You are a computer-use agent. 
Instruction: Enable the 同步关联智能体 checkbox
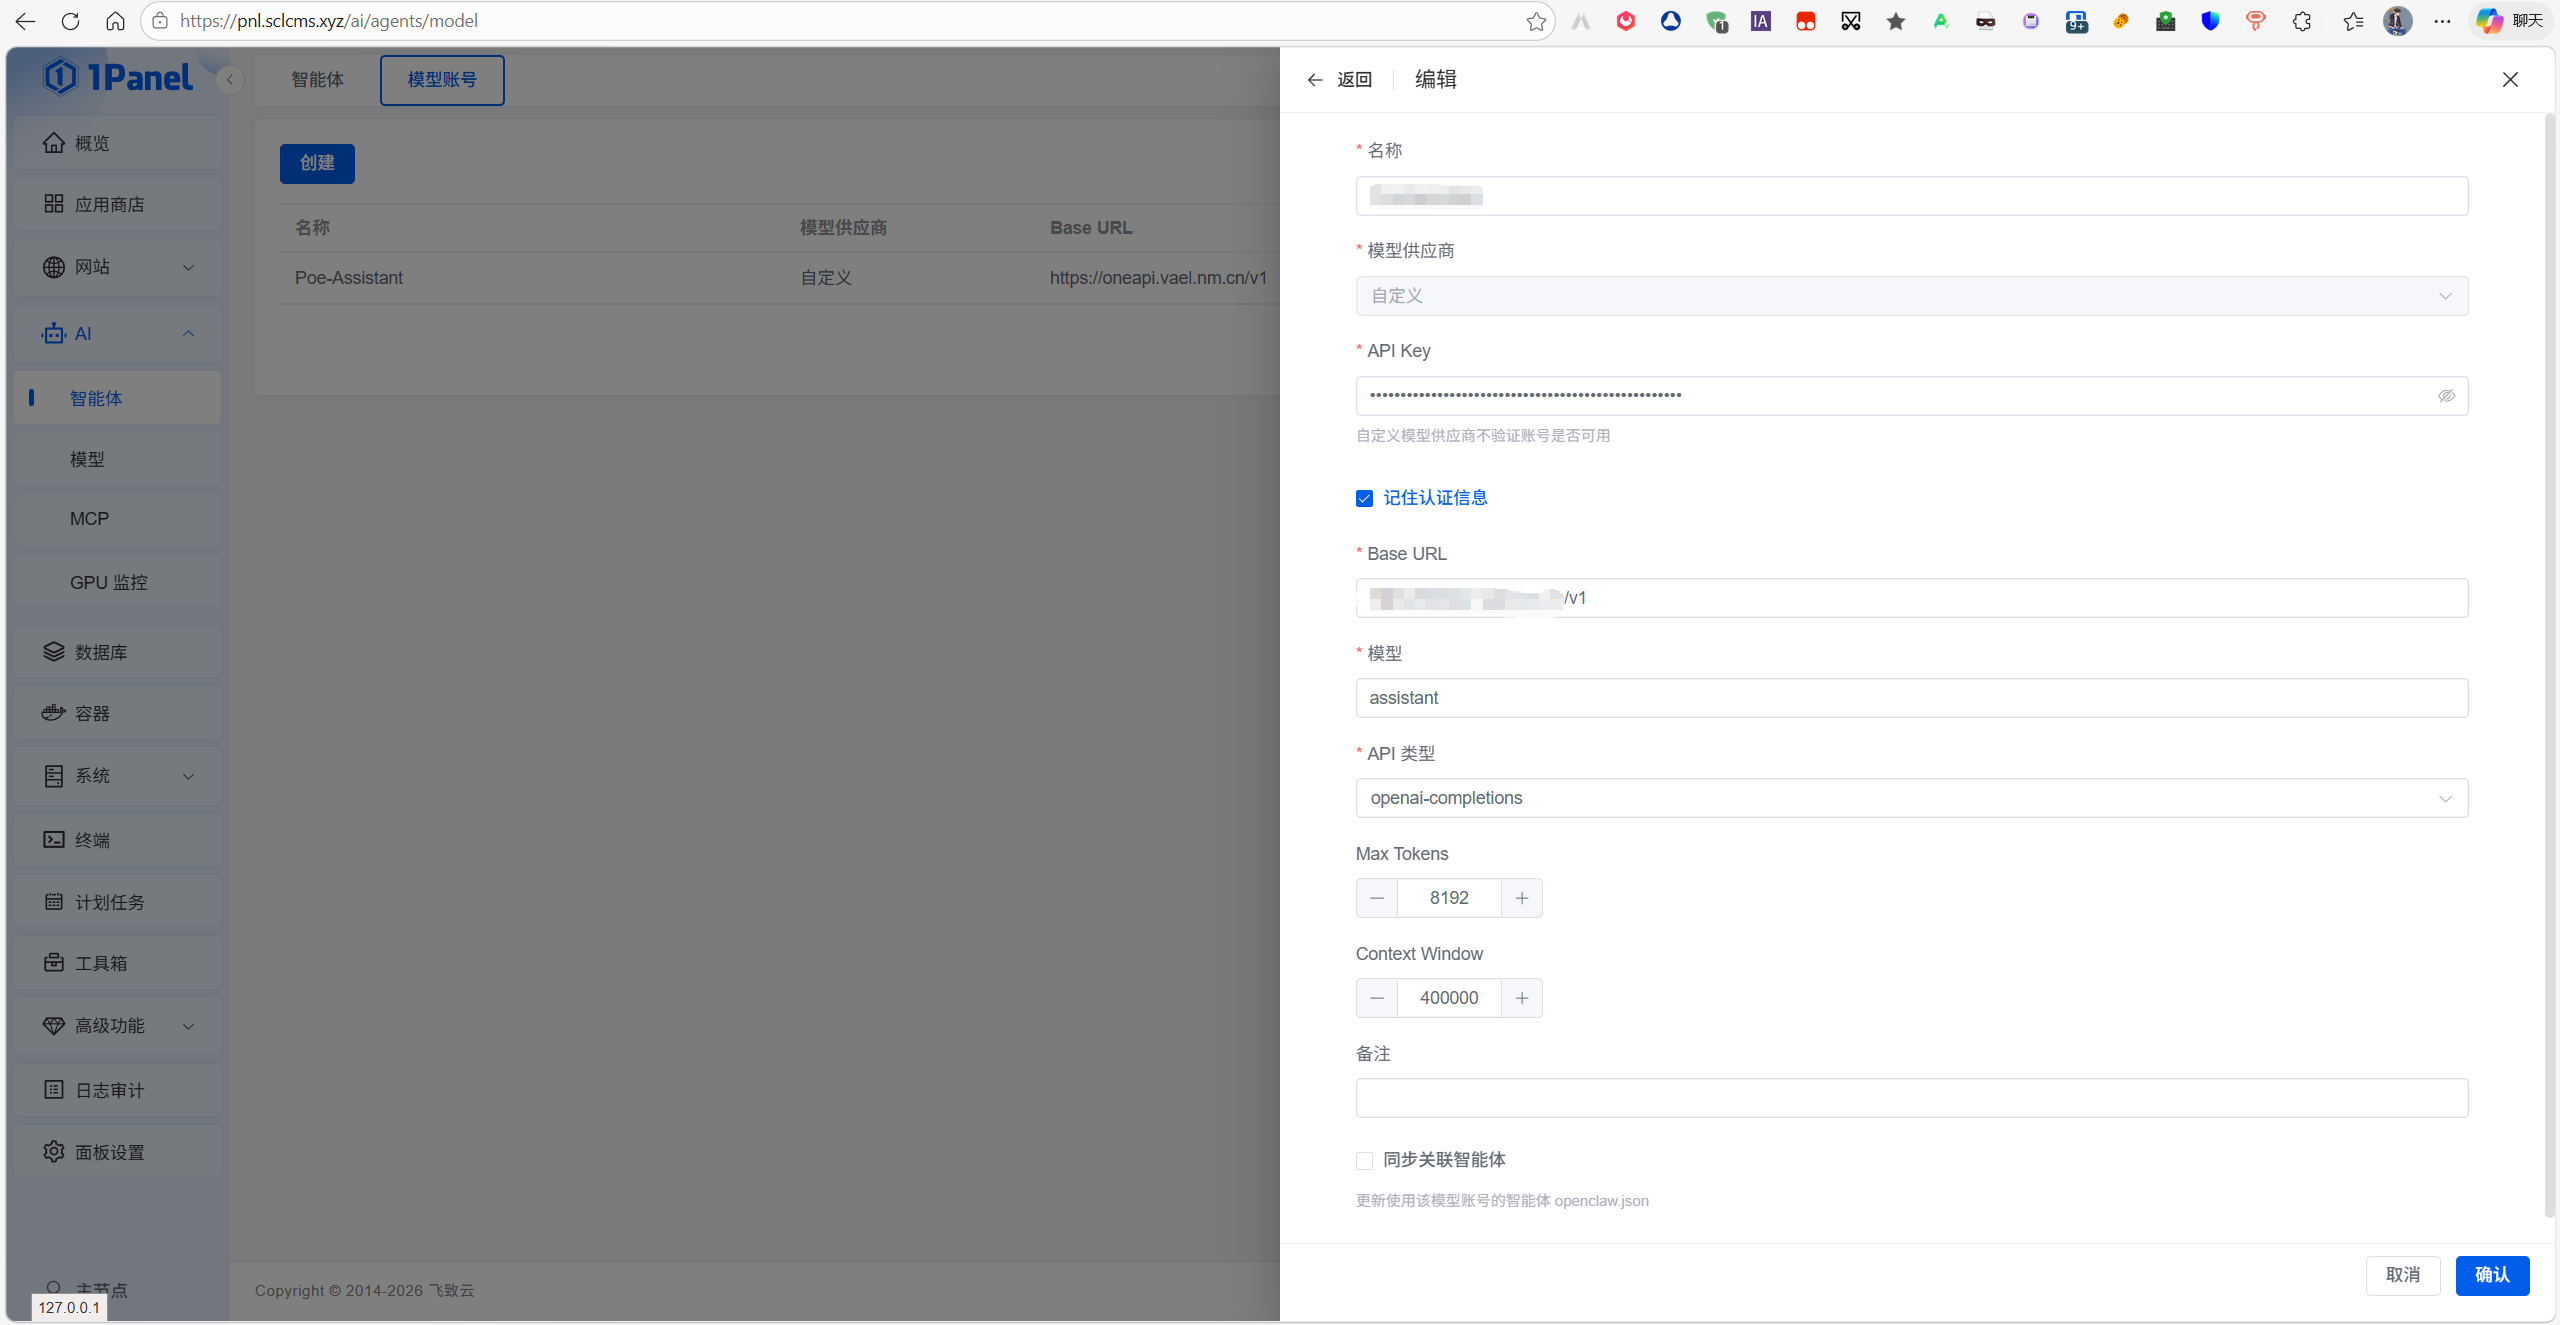1365,1160
